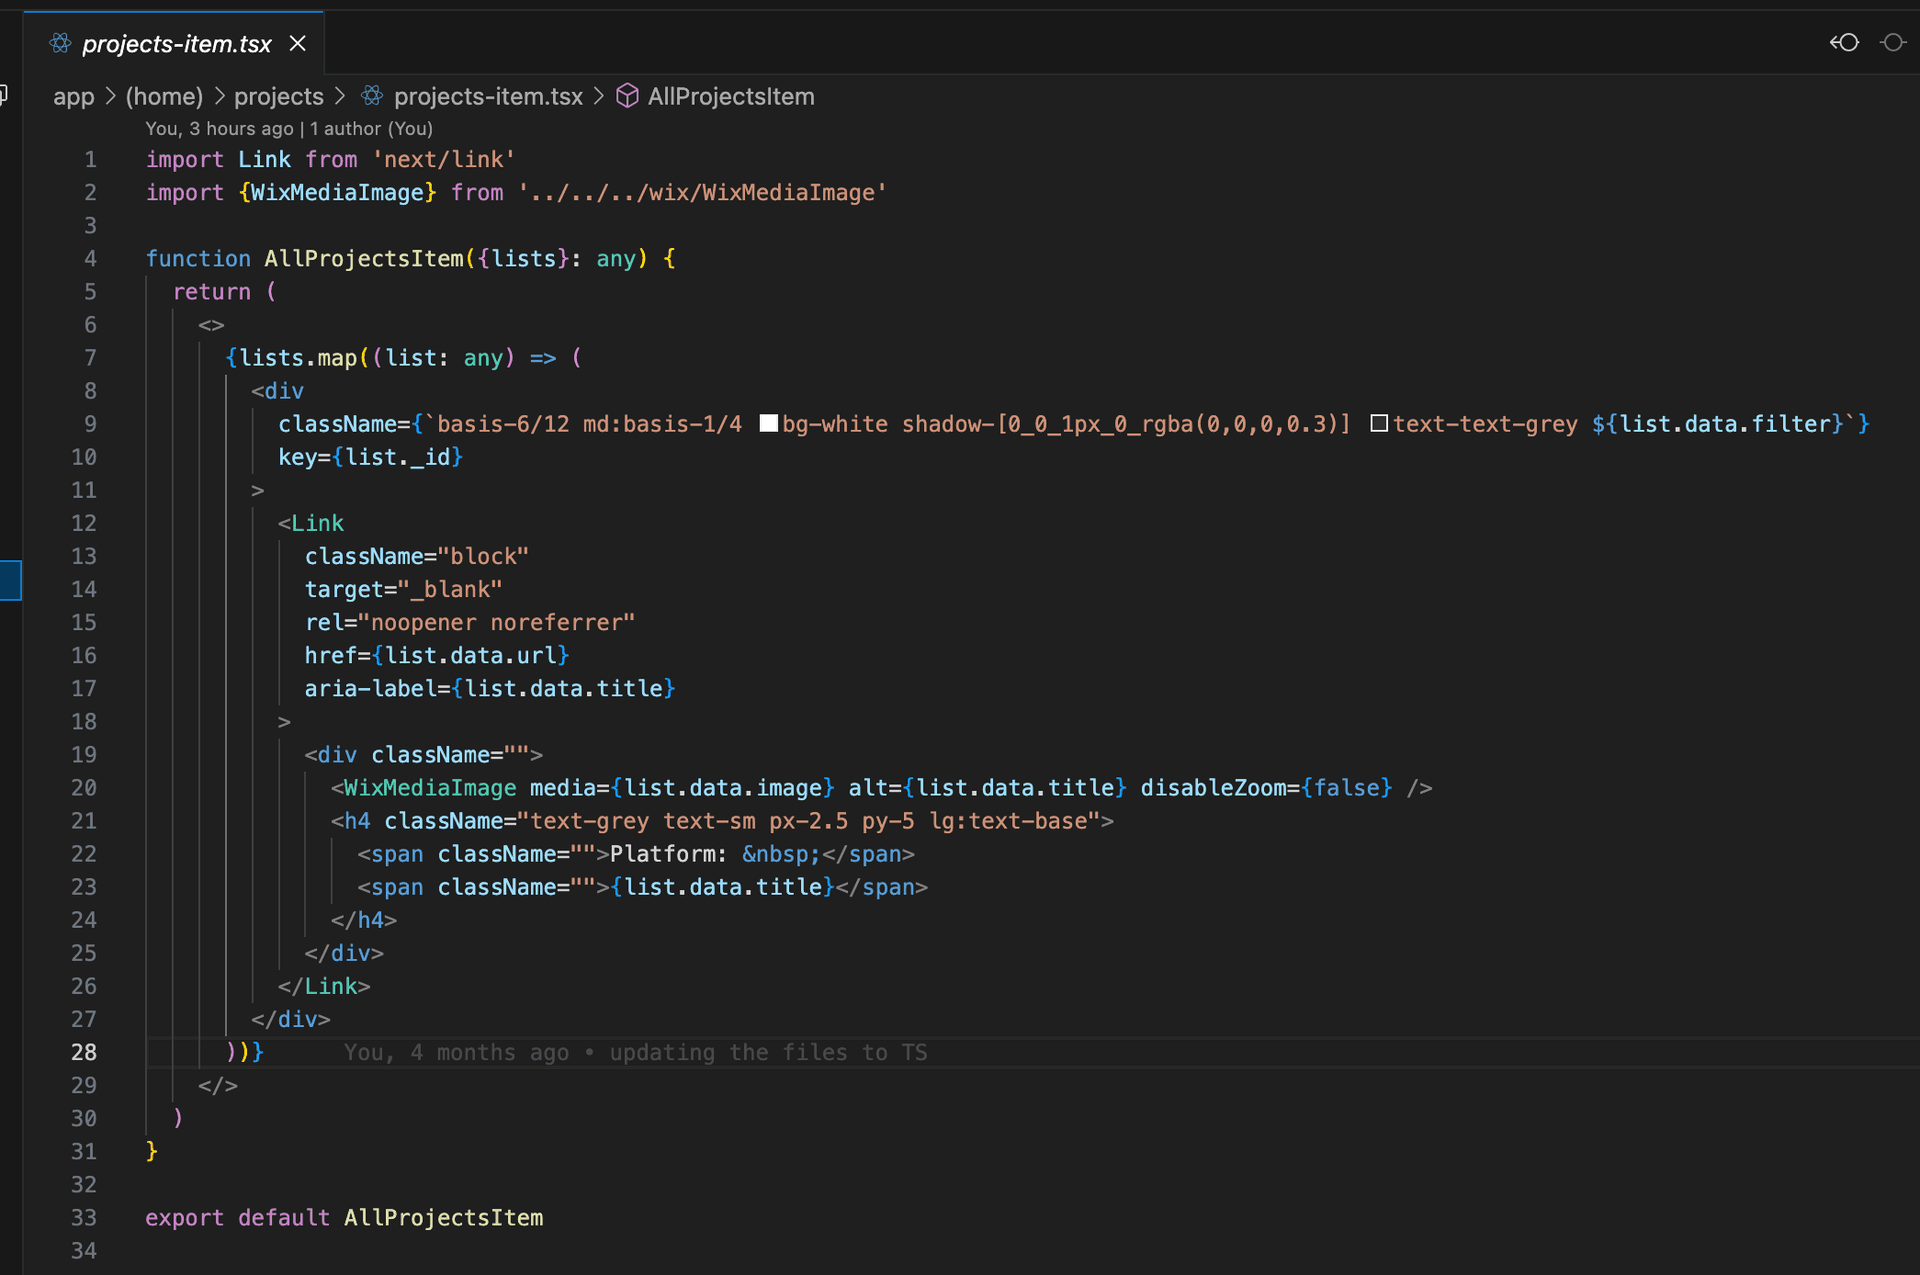1920x1275 pixels.
Task: Click the '<Link' tag on line 12
Action: tap(311, 523)
